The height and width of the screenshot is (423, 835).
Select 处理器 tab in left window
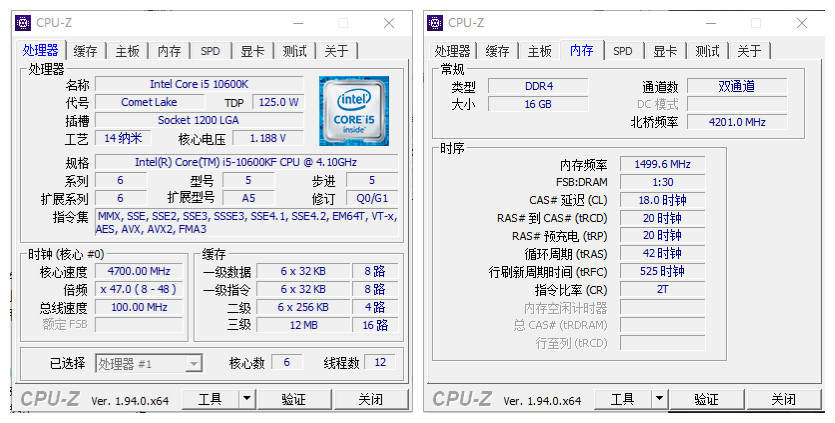click(40, 50)
